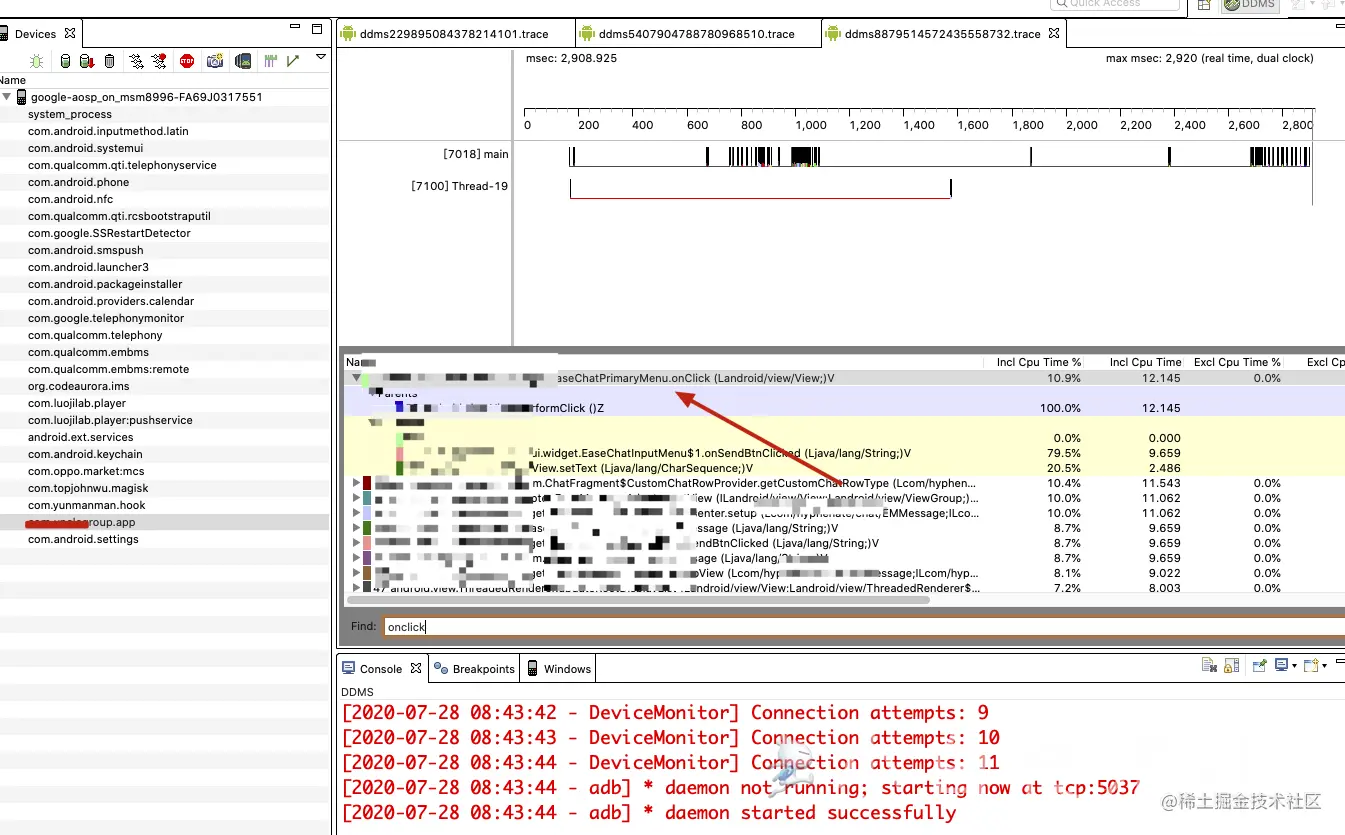1345x835 pixels.
Task: Select com.oppo.market:mcs process
Action: point(165,471)
